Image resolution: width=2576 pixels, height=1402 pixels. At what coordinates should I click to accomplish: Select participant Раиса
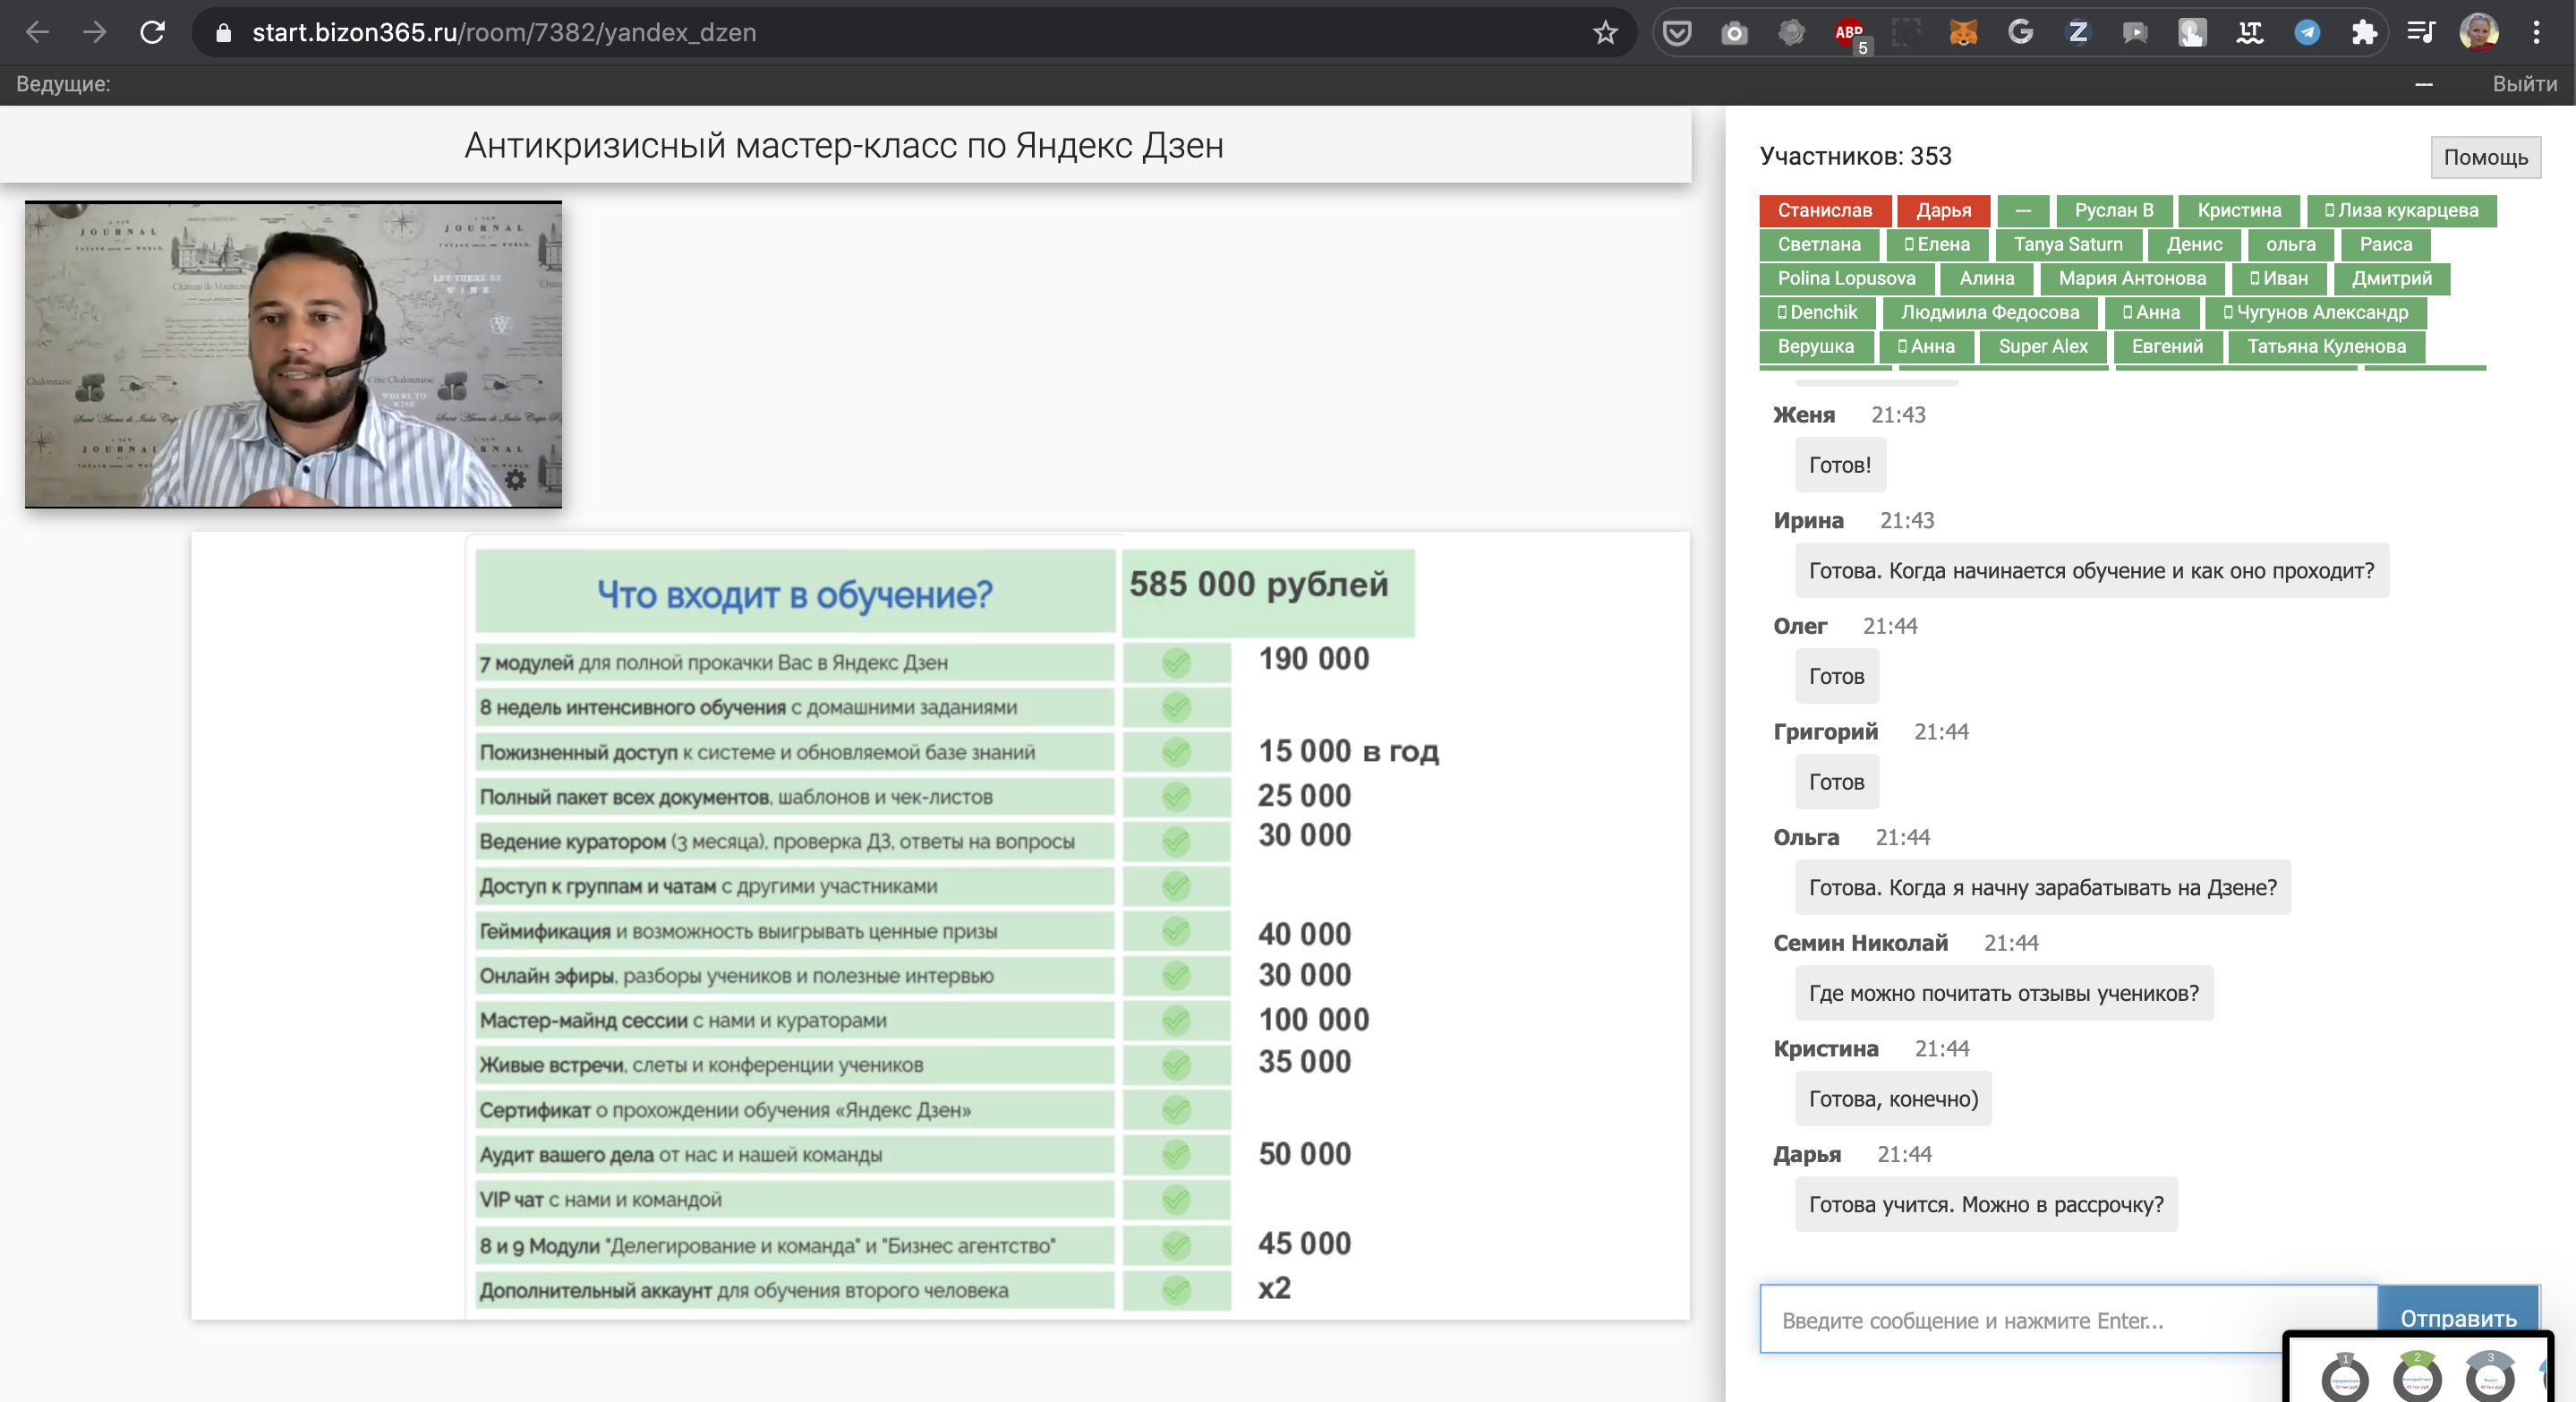click(2385, 244)
